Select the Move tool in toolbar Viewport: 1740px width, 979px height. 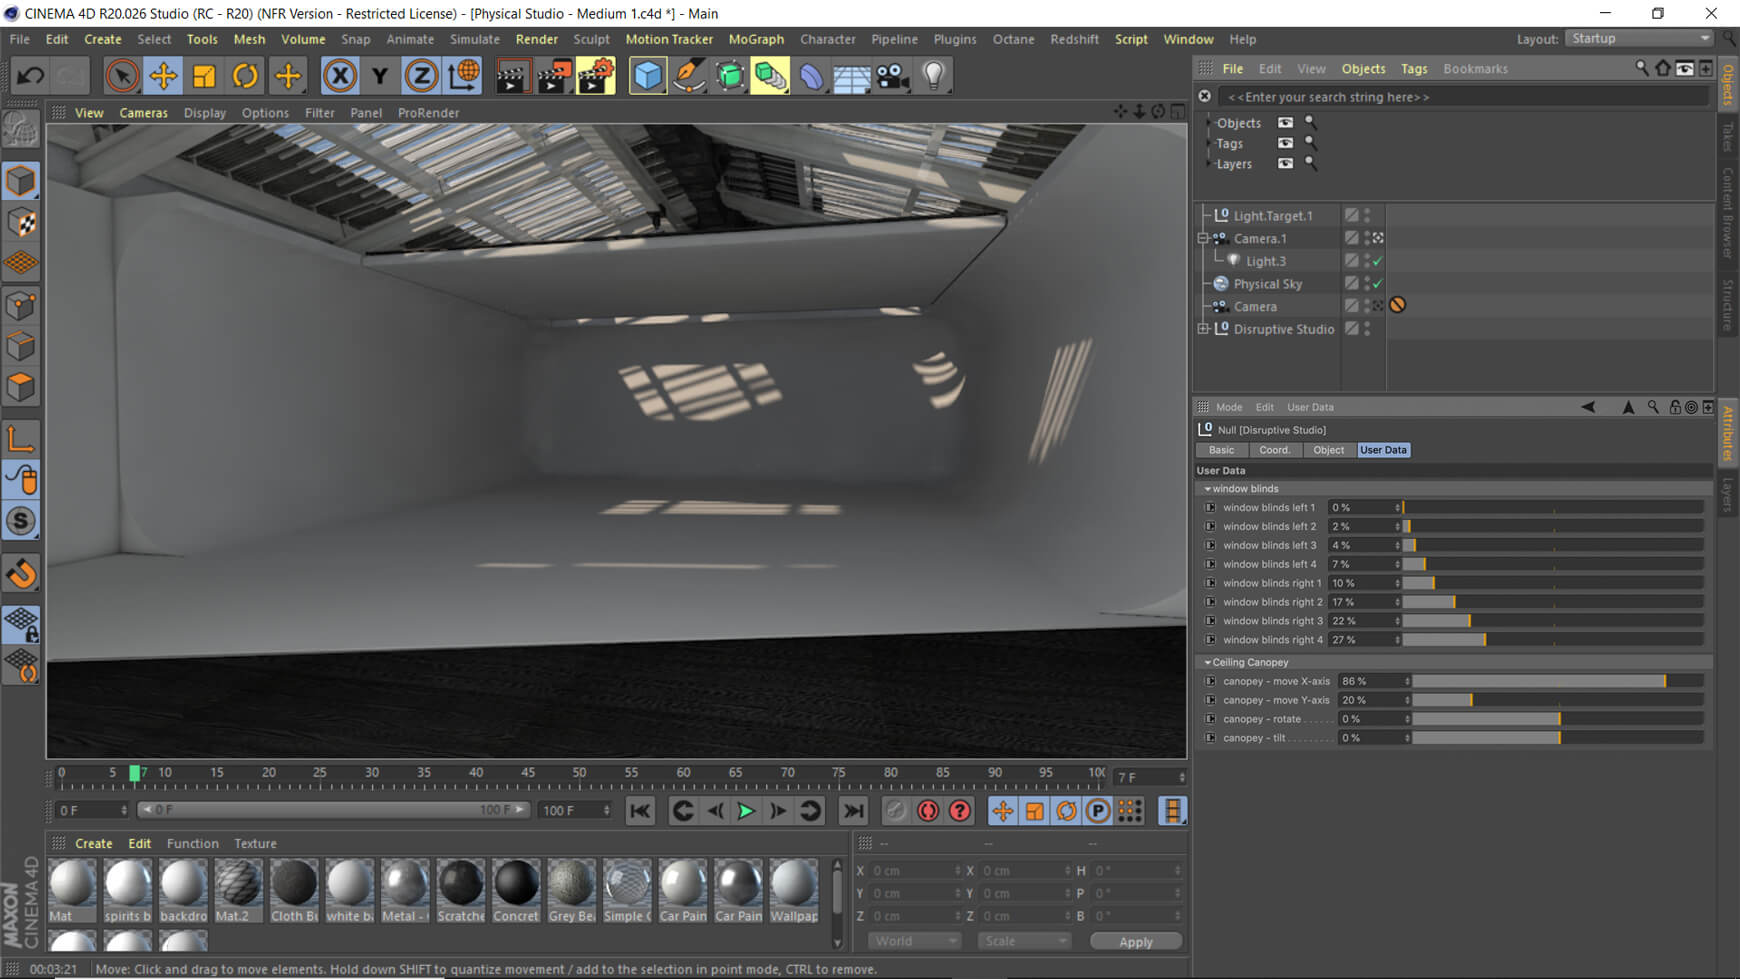[163, 76]
